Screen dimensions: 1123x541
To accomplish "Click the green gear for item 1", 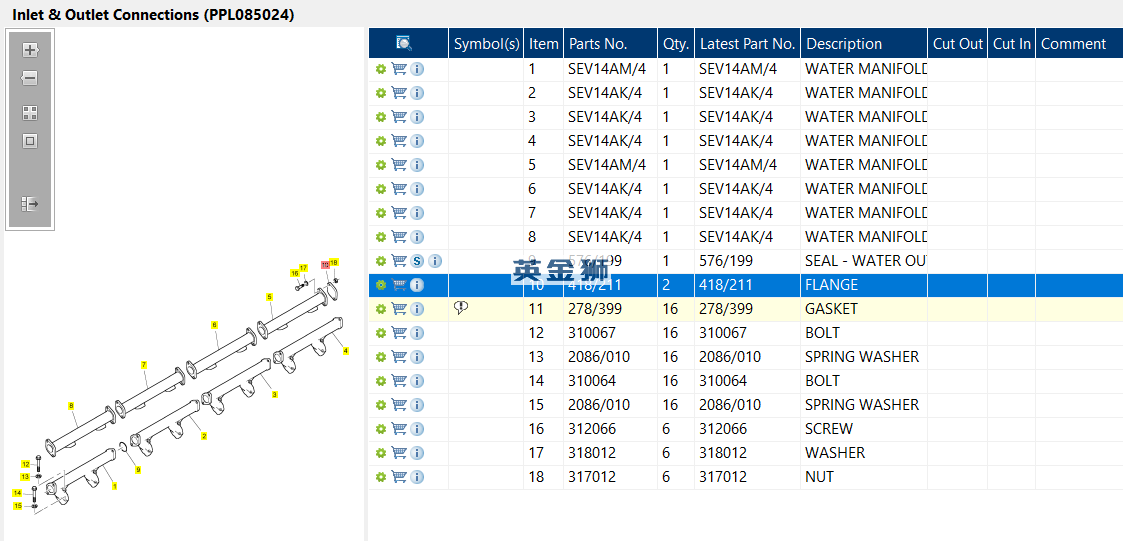I will (x=380, y=69).
